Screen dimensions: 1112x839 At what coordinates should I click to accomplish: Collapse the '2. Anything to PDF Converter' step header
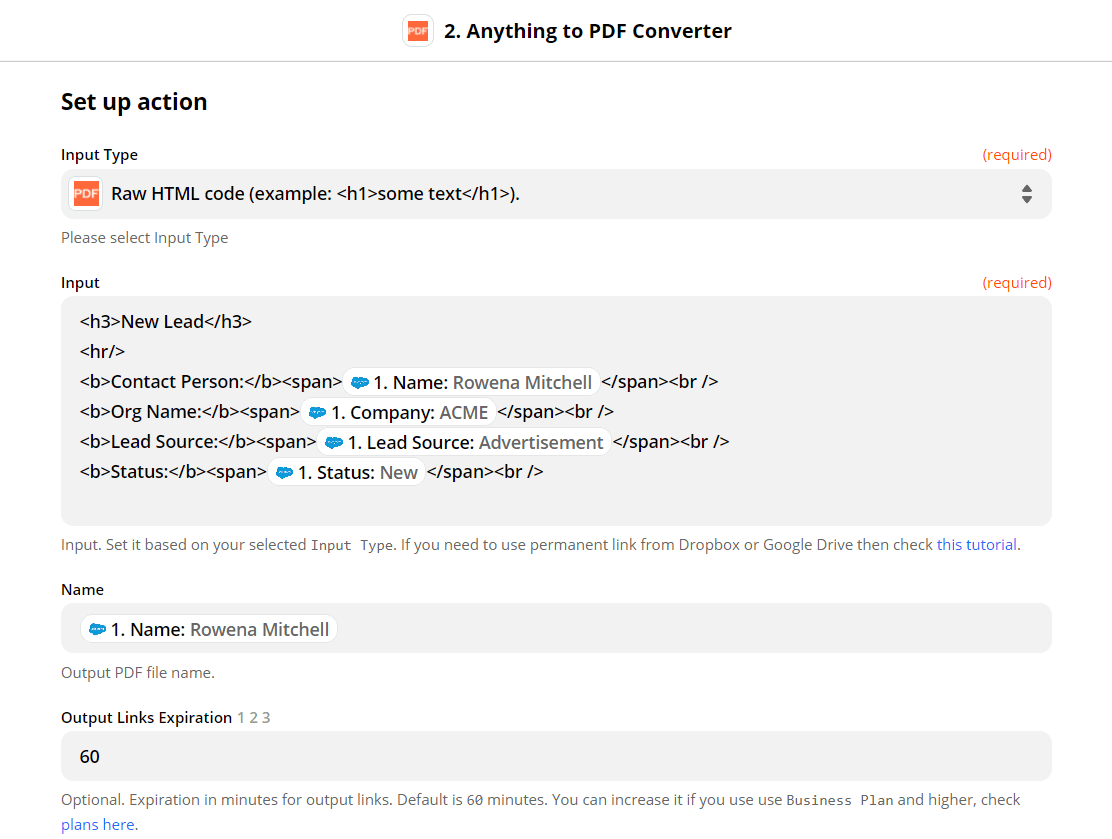587,30
